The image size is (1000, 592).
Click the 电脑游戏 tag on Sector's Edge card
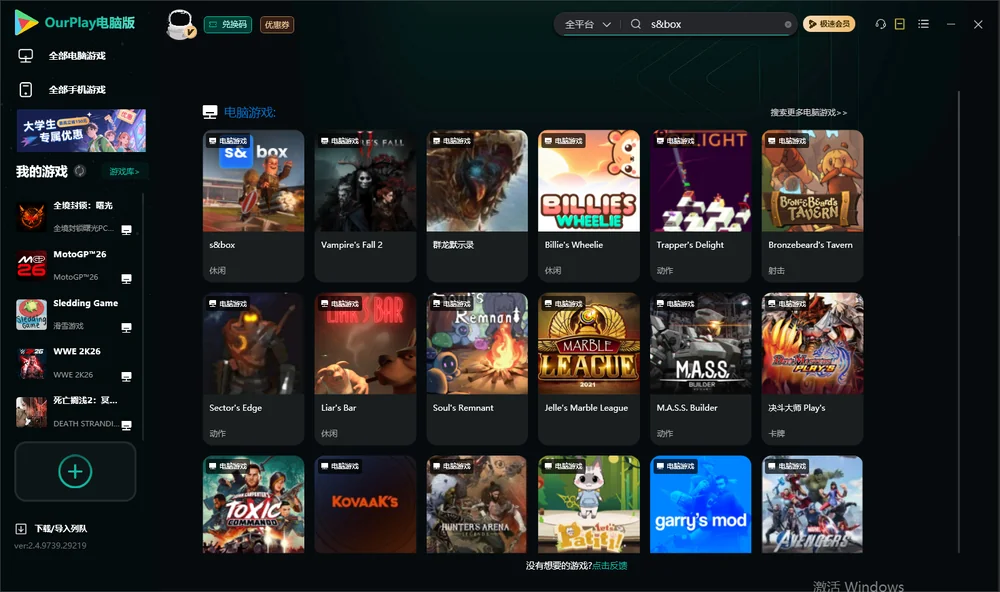click(x=227, y=304)
